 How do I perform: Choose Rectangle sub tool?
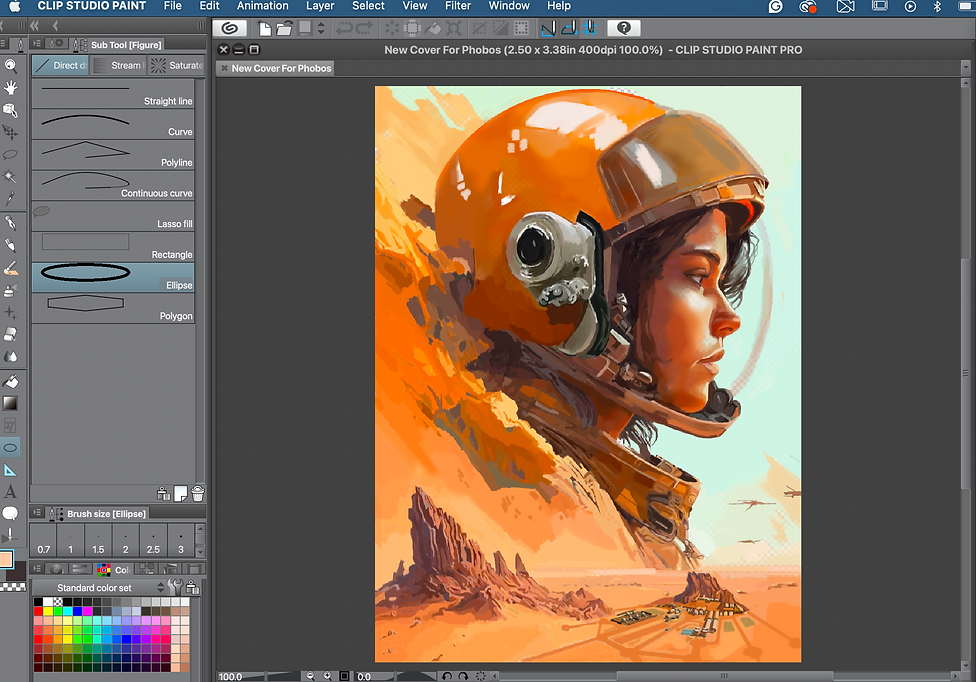pyautogui.click(x=113, y=247)
